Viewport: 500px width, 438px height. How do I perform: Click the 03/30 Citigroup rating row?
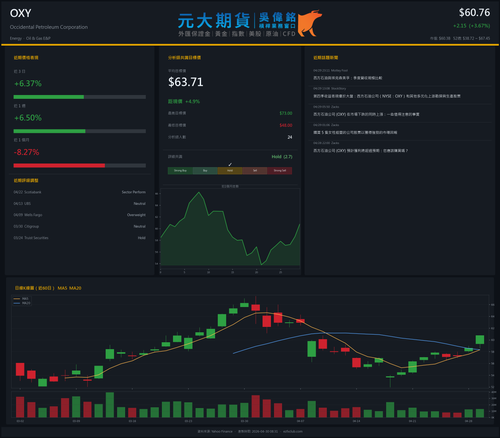80,226
